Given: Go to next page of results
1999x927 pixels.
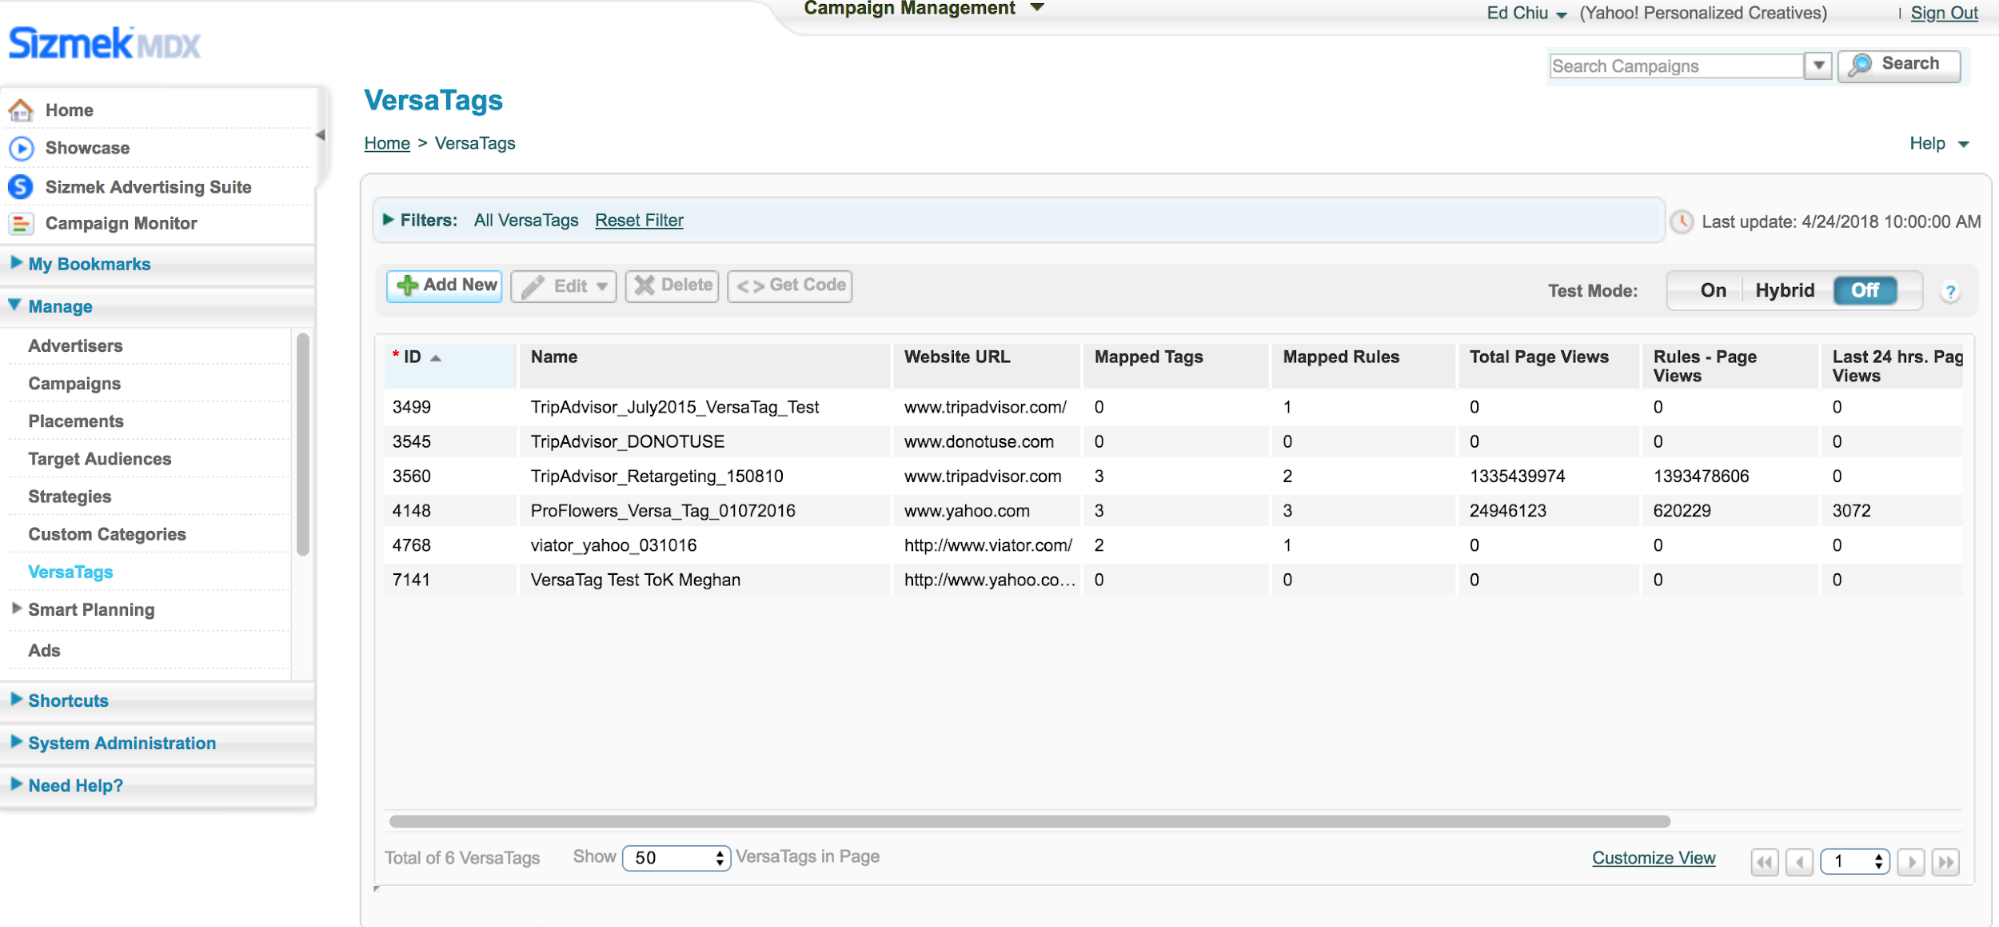Looking at the screenshot, I should (x=1911, y=862).
